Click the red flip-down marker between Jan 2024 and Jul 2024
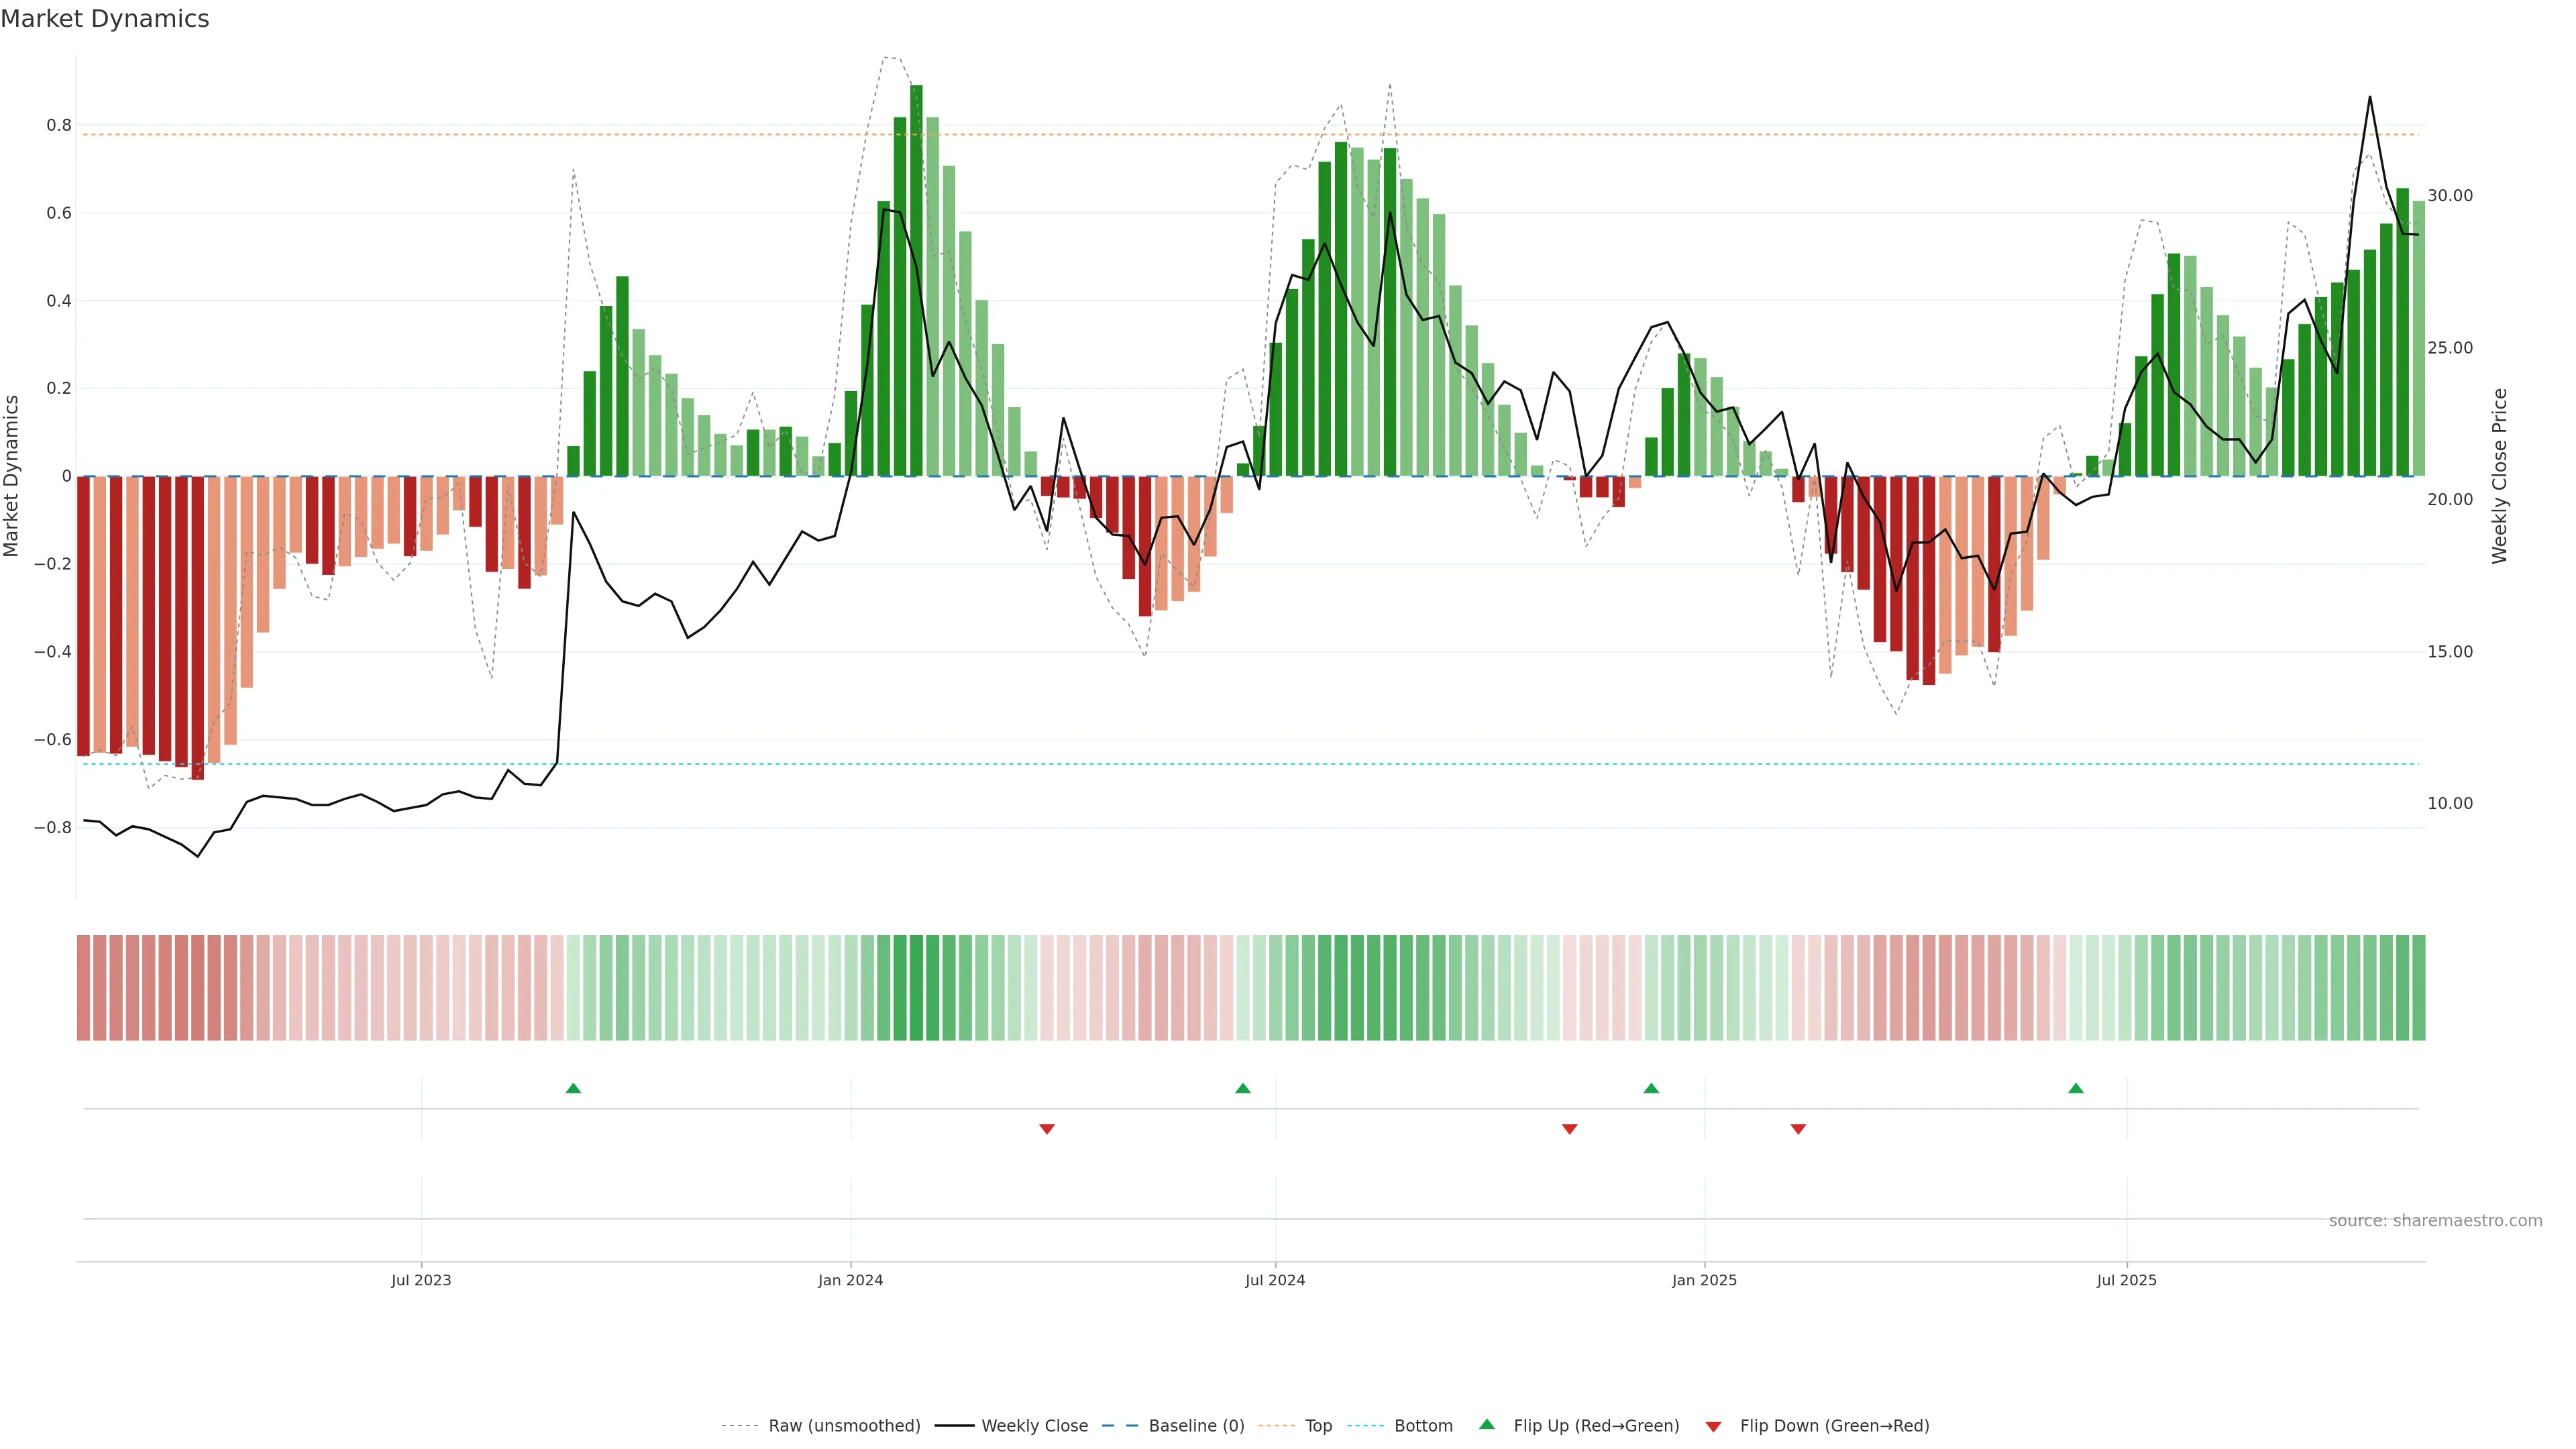 pyautogui.click(x=1047, y=1129)
